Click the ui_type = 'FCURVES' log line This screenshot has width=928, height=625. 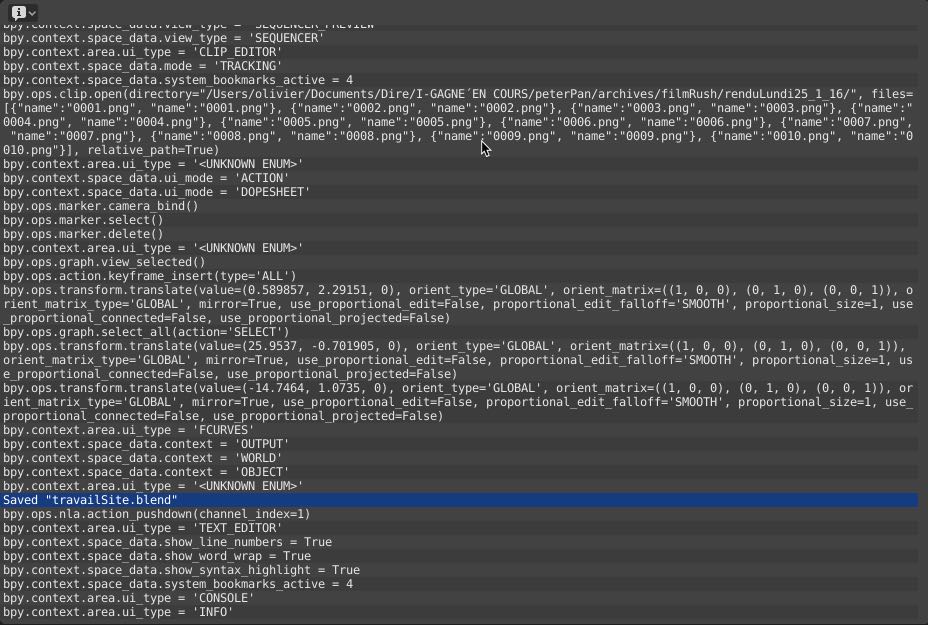[128, 430]
